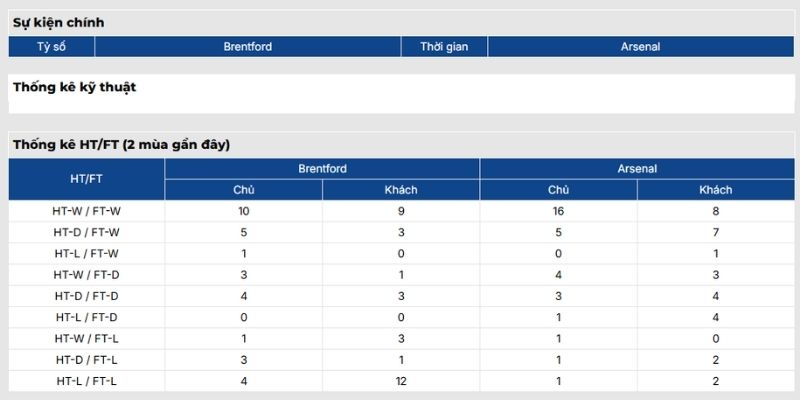Click the "HT-L / FT-D" row label

[x=86, y=317]
